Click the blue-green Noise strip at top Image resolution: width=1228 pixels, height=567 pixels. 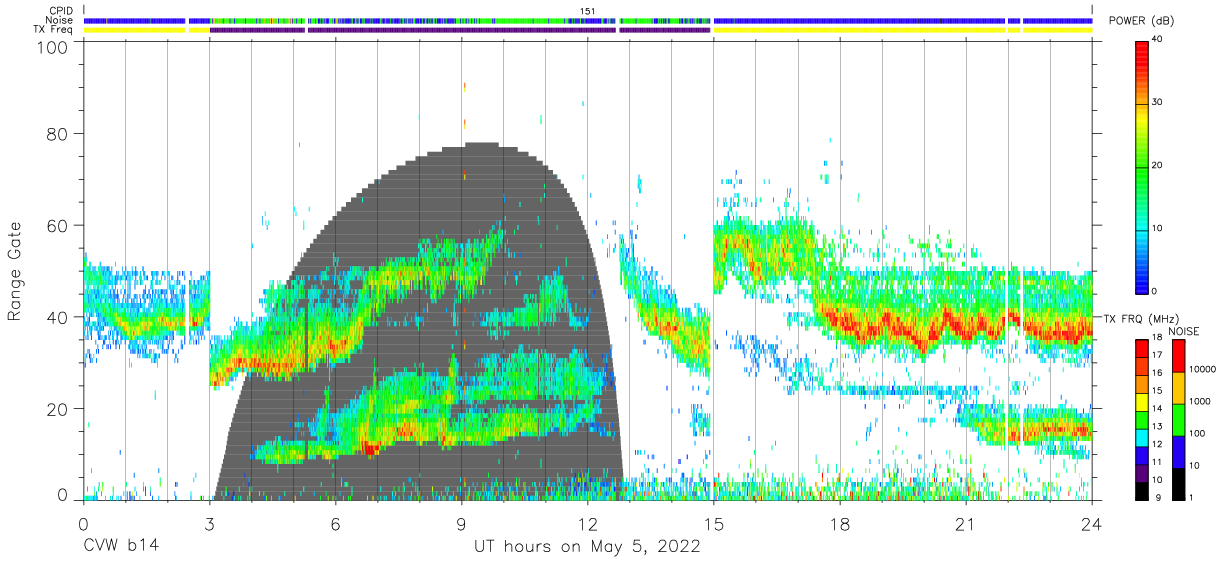588,20
